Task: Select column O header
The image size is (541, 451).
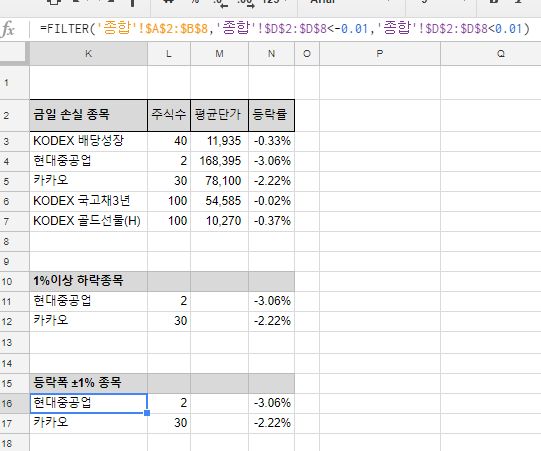Action: (x=307, y=53)
